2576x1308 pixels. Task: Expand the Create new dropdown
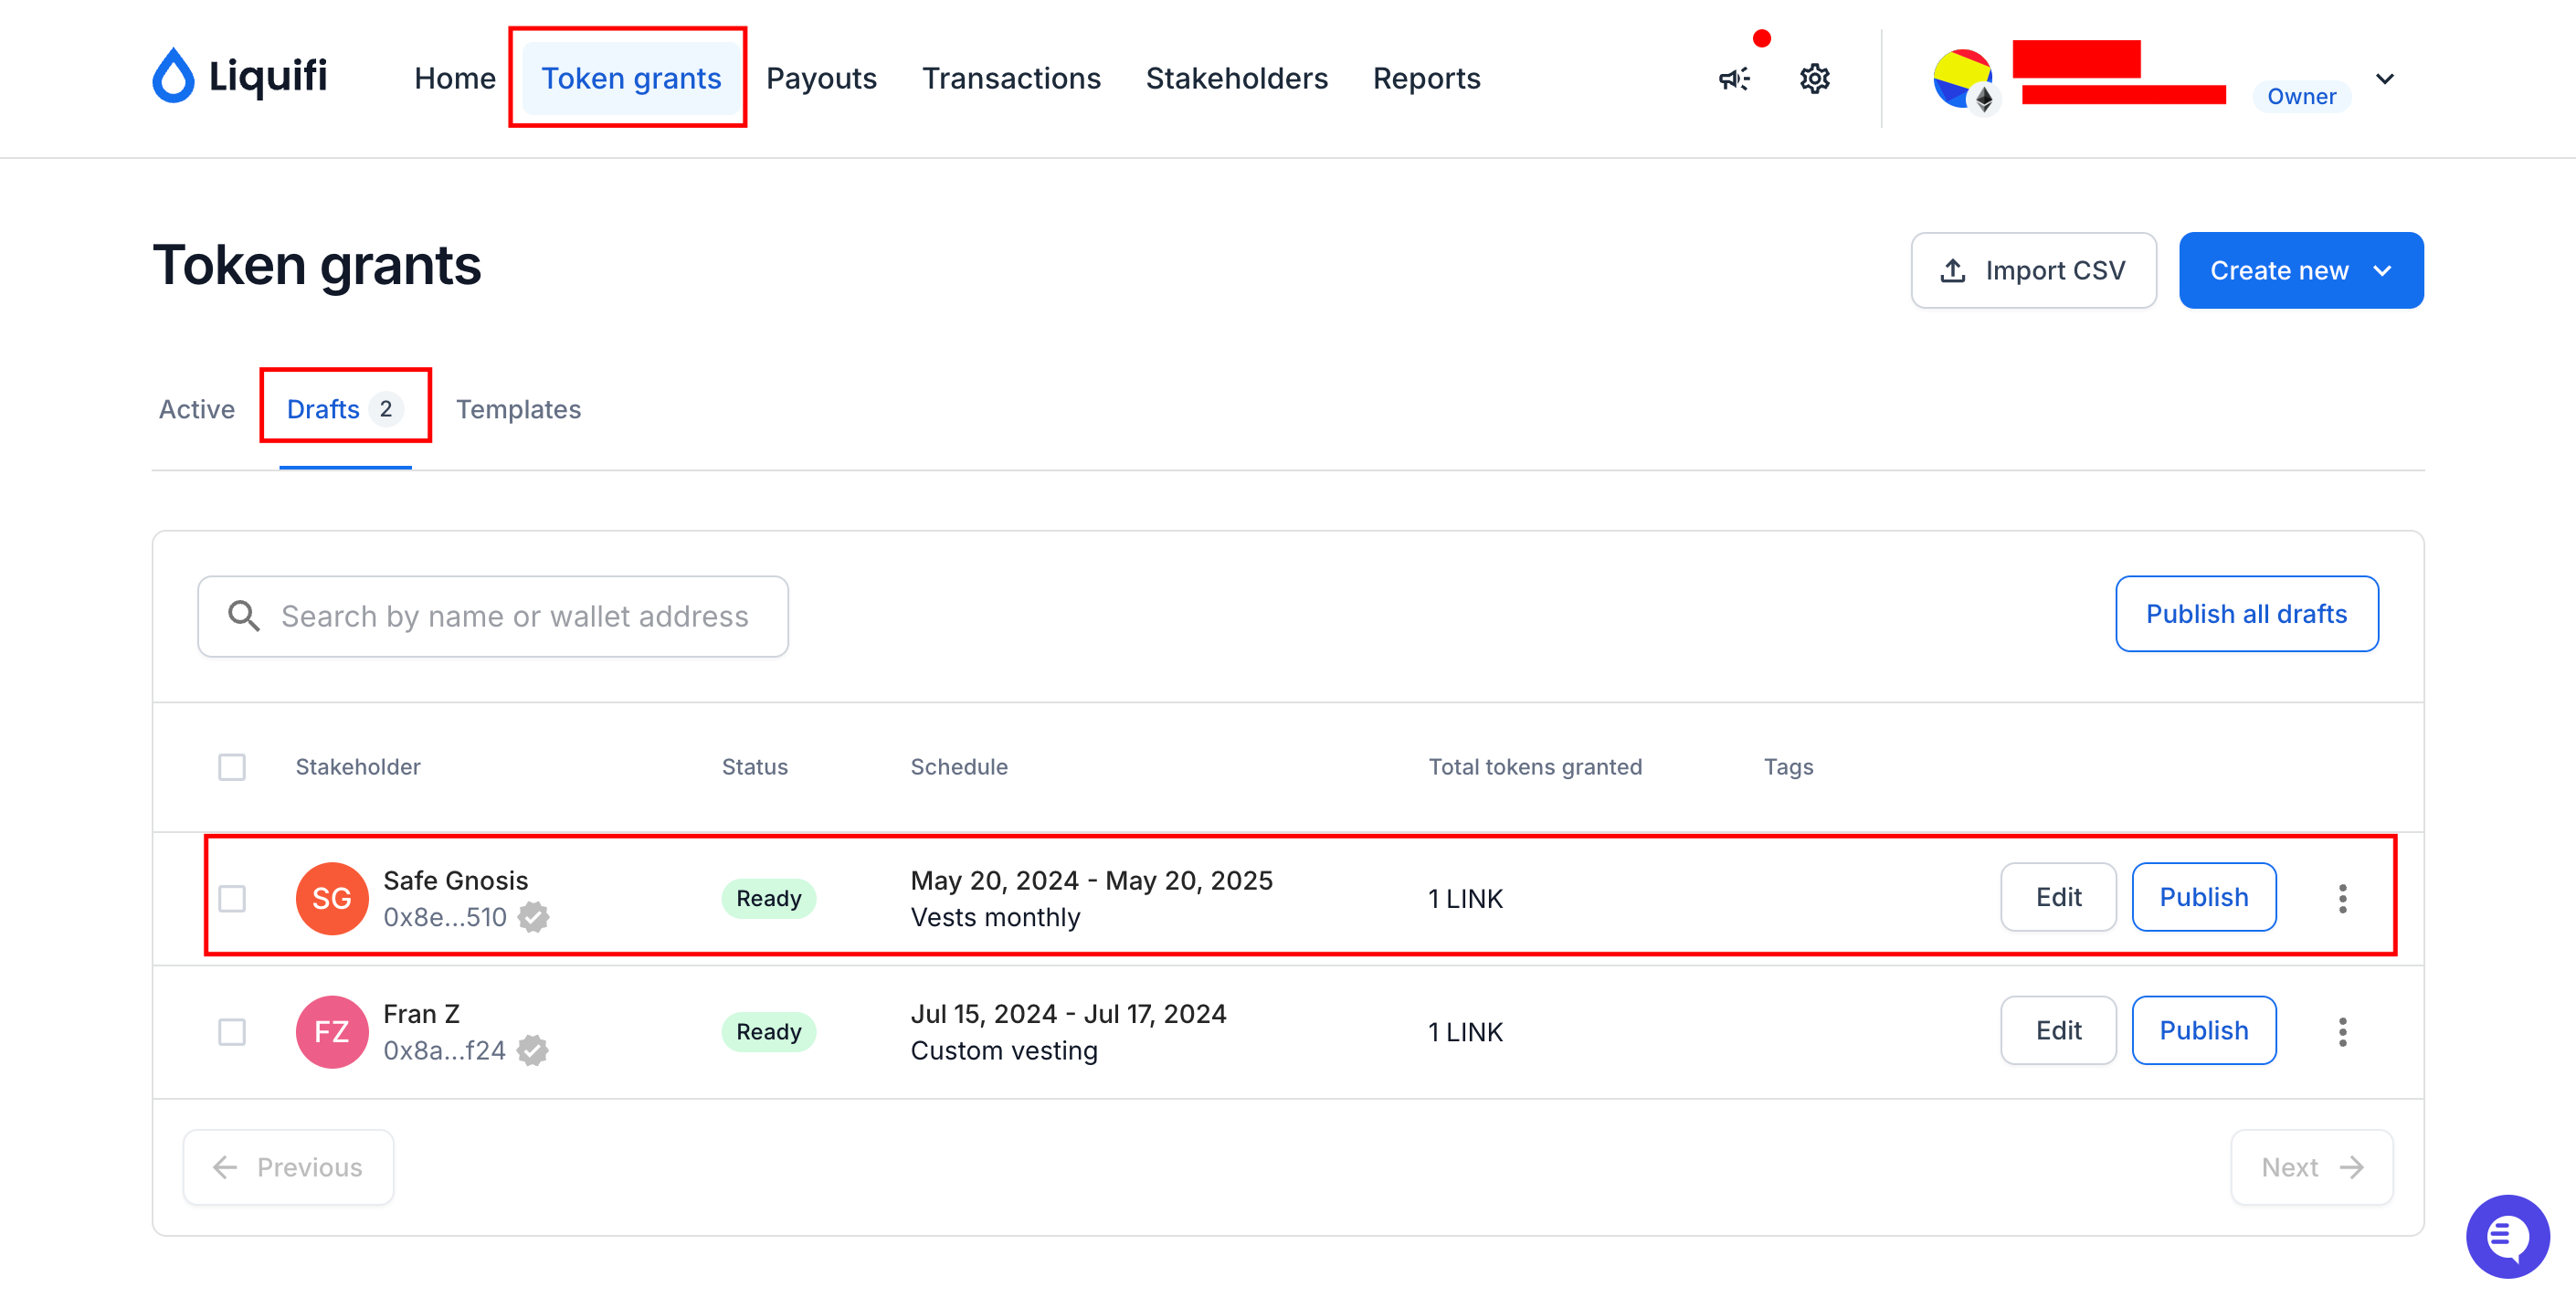2301,270
